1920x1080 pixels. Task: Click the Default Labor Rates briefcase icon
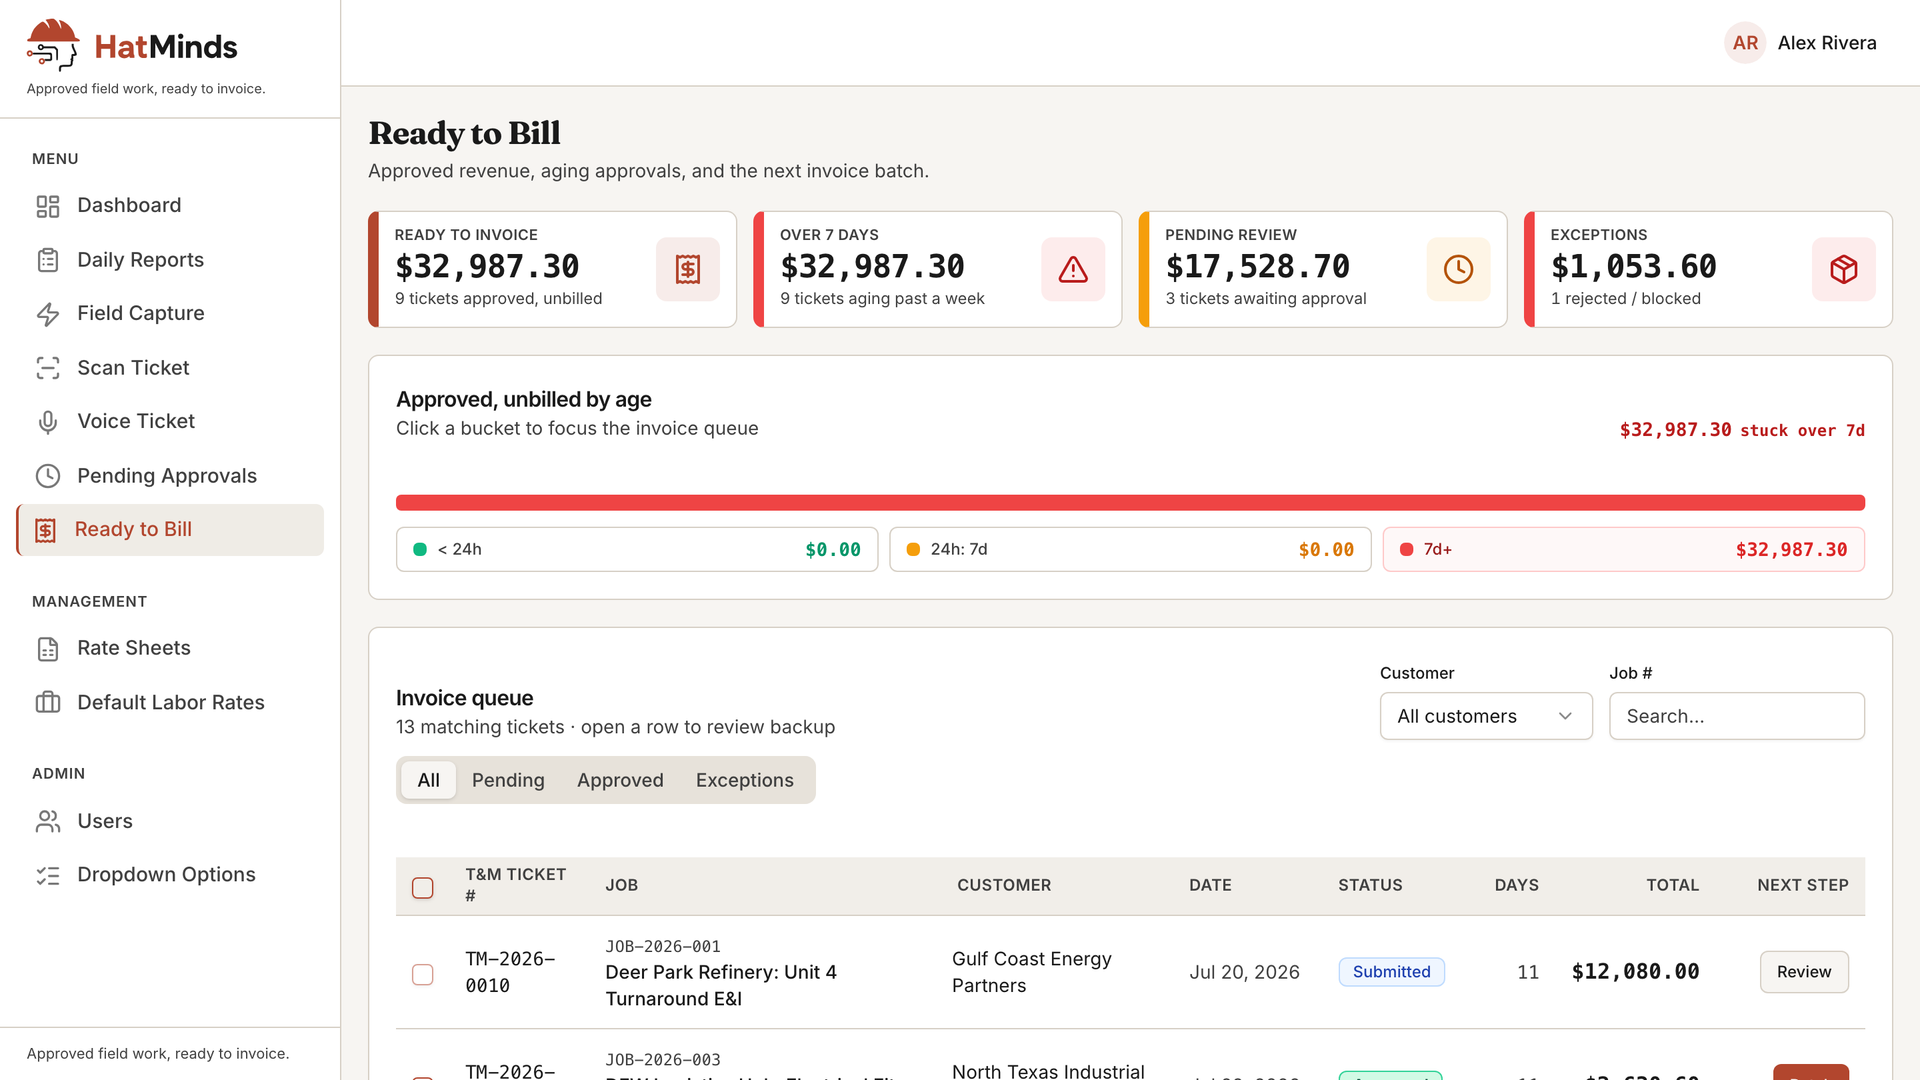point(48,703)
